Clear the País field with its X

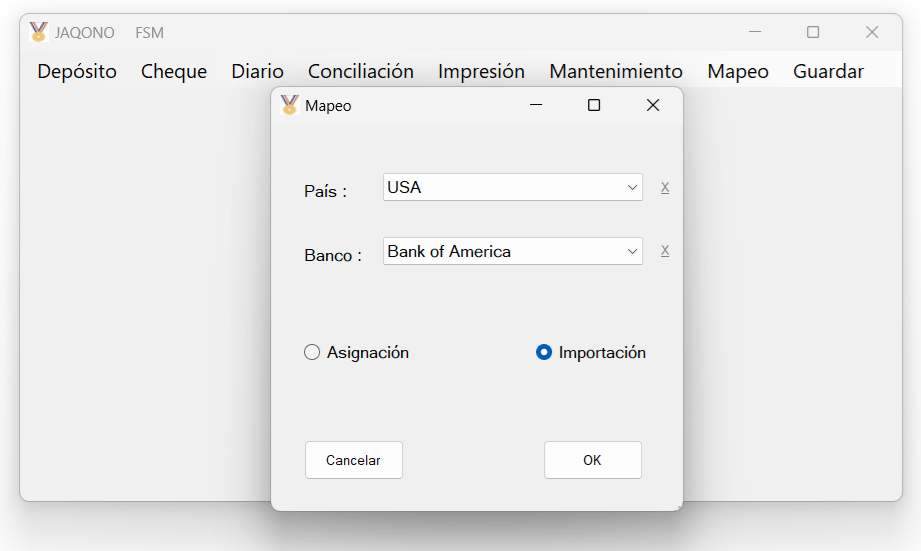665,187
